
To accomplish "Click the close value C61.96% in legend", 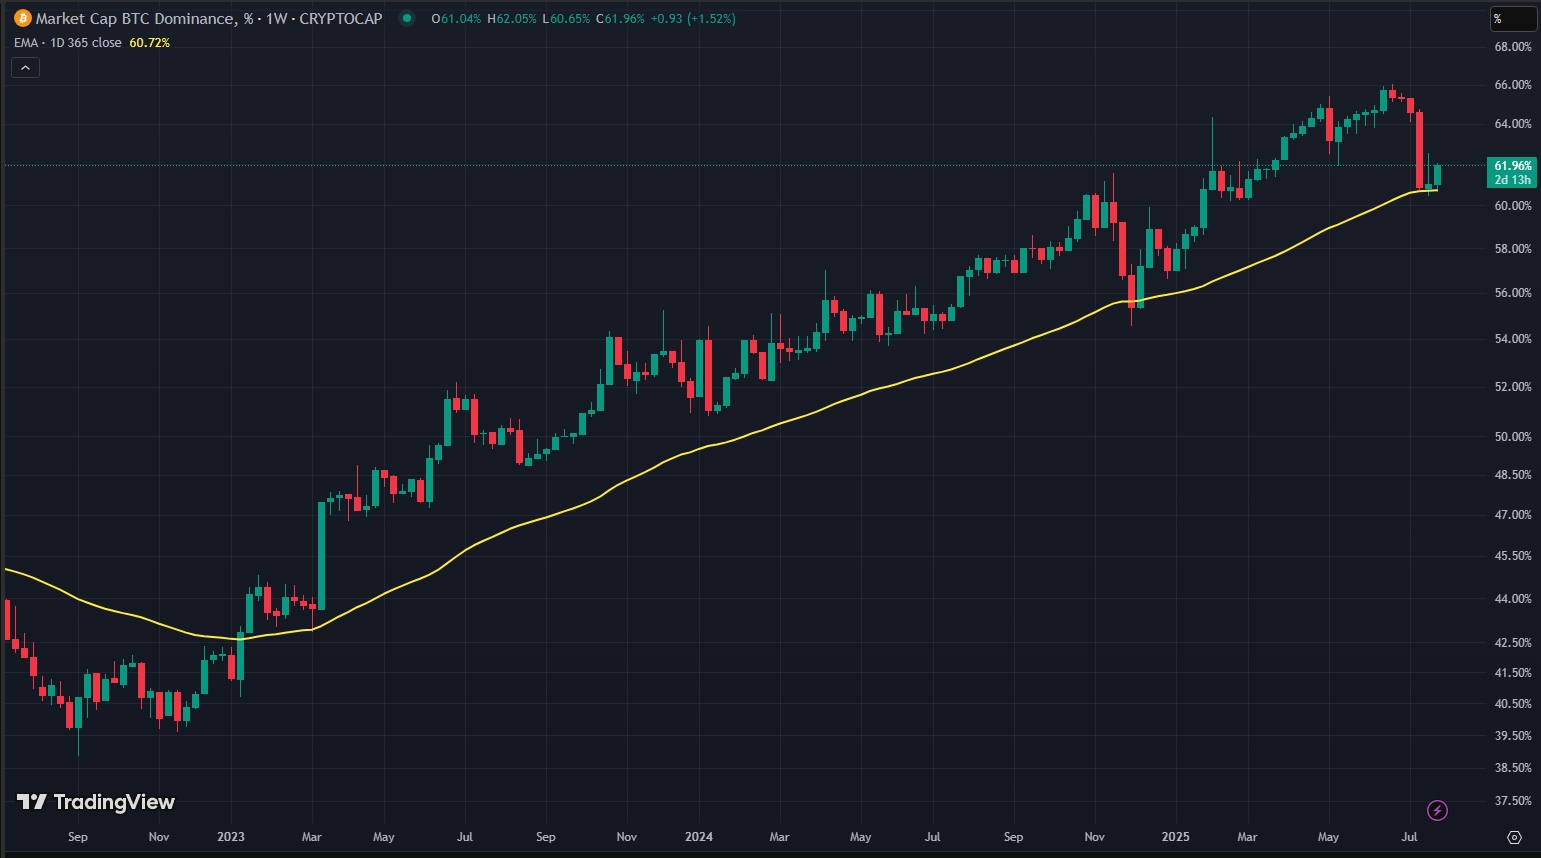I will pos(620,18).
